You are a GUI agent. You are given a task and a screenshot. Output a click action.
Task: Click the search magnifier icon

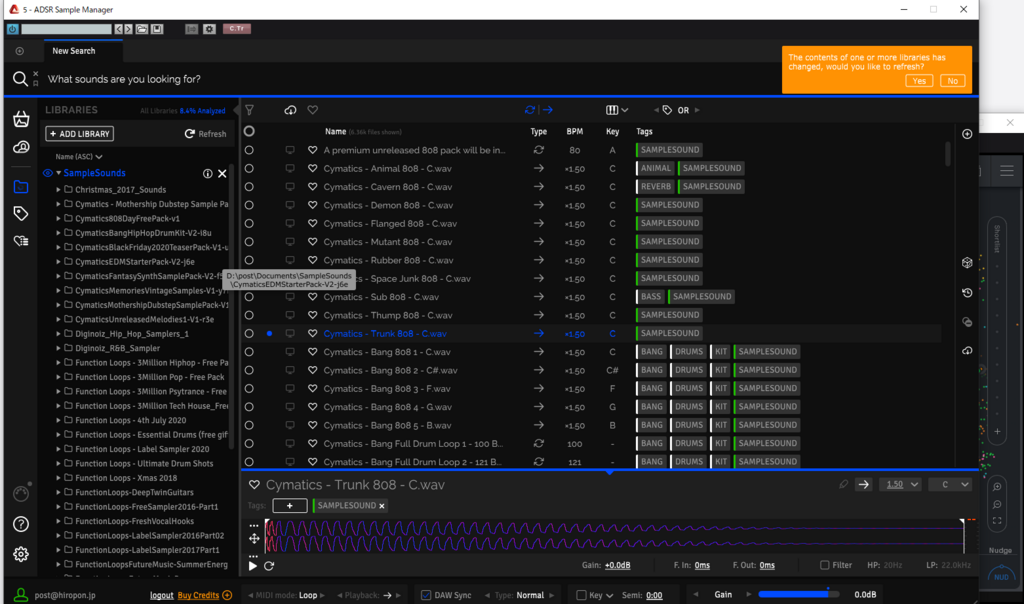coord(20,79)
